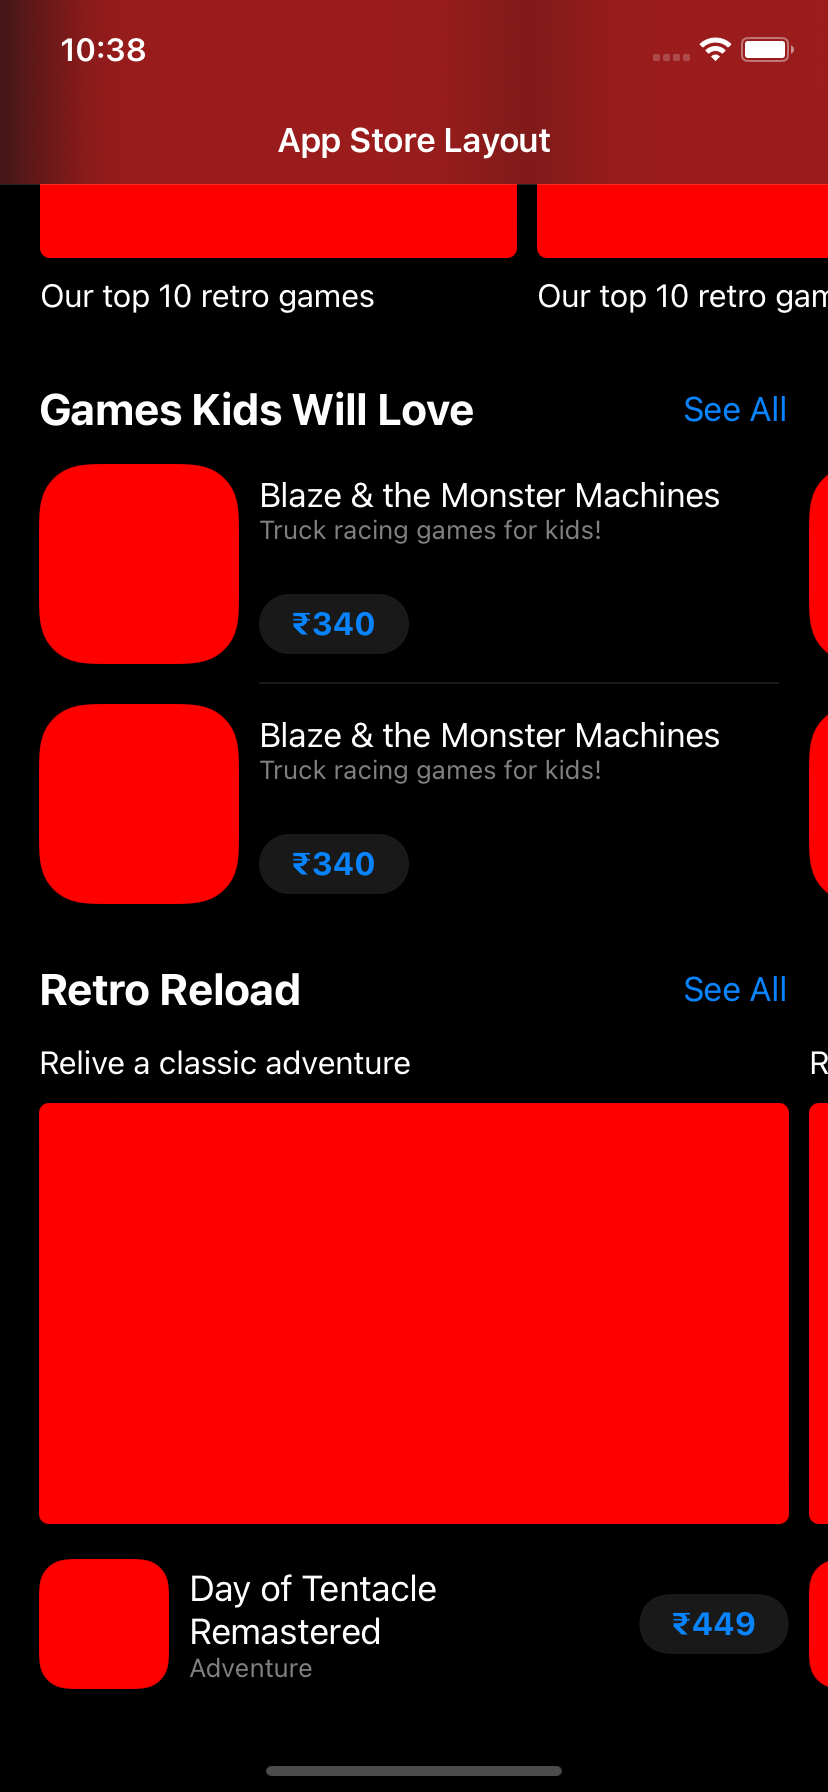Screen dimensions: 828x1792
Task: Open Day of Tentacle Remastered app icon
Action: (x=104, y=1624)
